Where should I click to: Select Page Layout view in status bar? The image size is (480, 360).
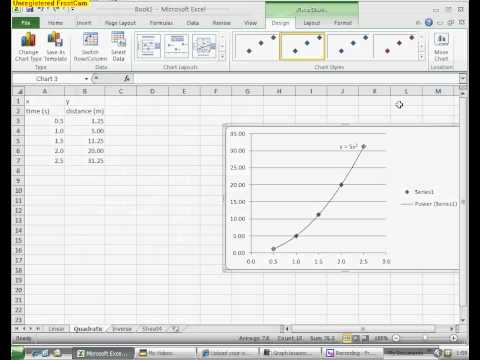356,339
